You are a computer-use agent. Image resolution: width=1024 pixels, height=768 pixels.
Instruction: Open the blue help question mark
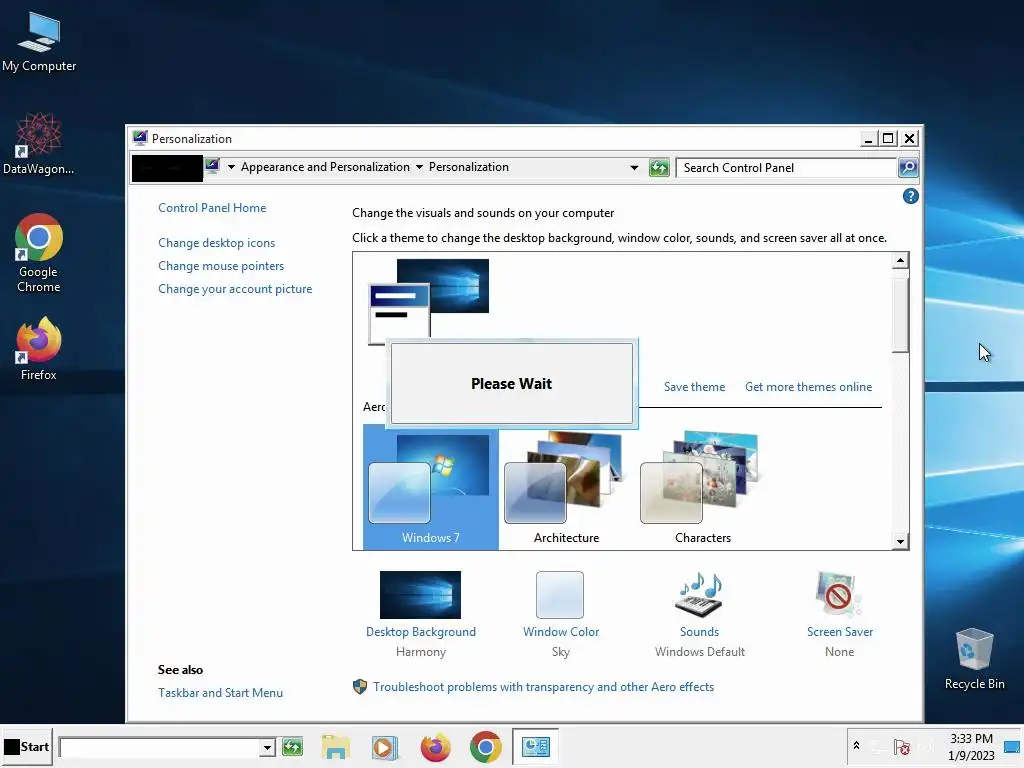910,196
